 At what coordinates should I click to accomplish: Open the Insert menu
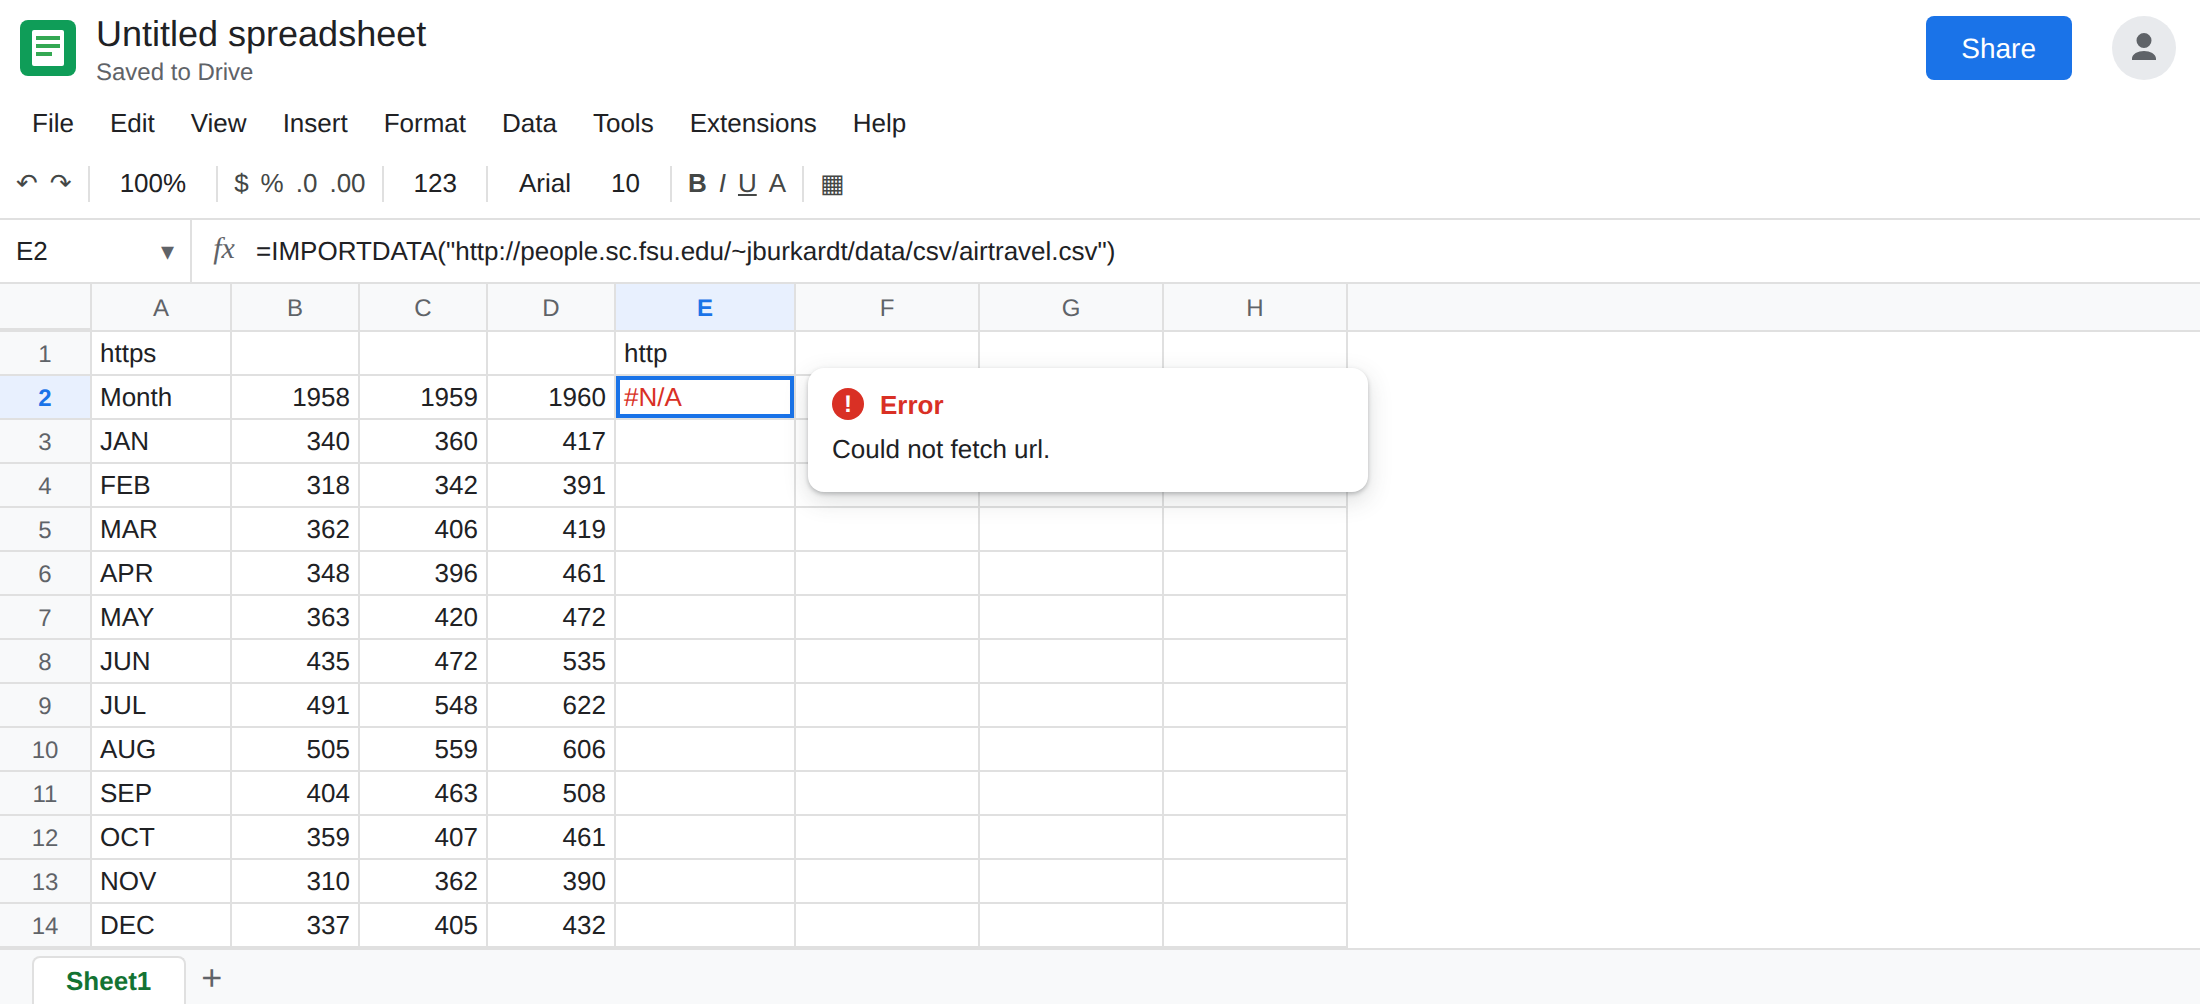[315, 123]
